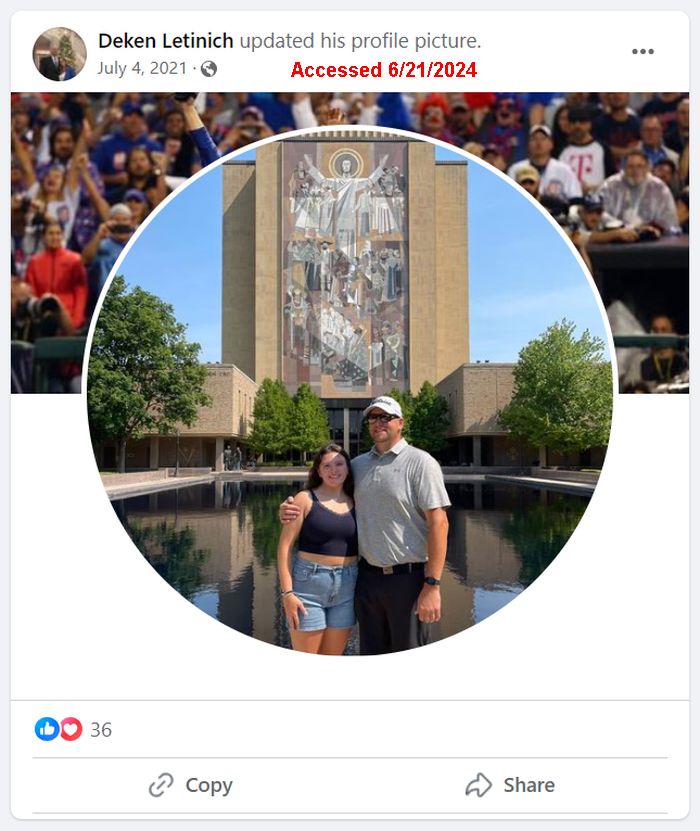This screenshot has height=831, width=700.
Task: Click the Share button label
Action: (x=529, y=785)
